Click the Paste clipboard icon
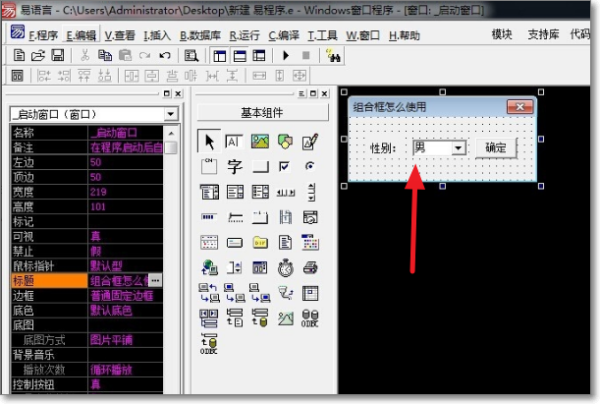600x404 pixels. (x=125, y=56)
